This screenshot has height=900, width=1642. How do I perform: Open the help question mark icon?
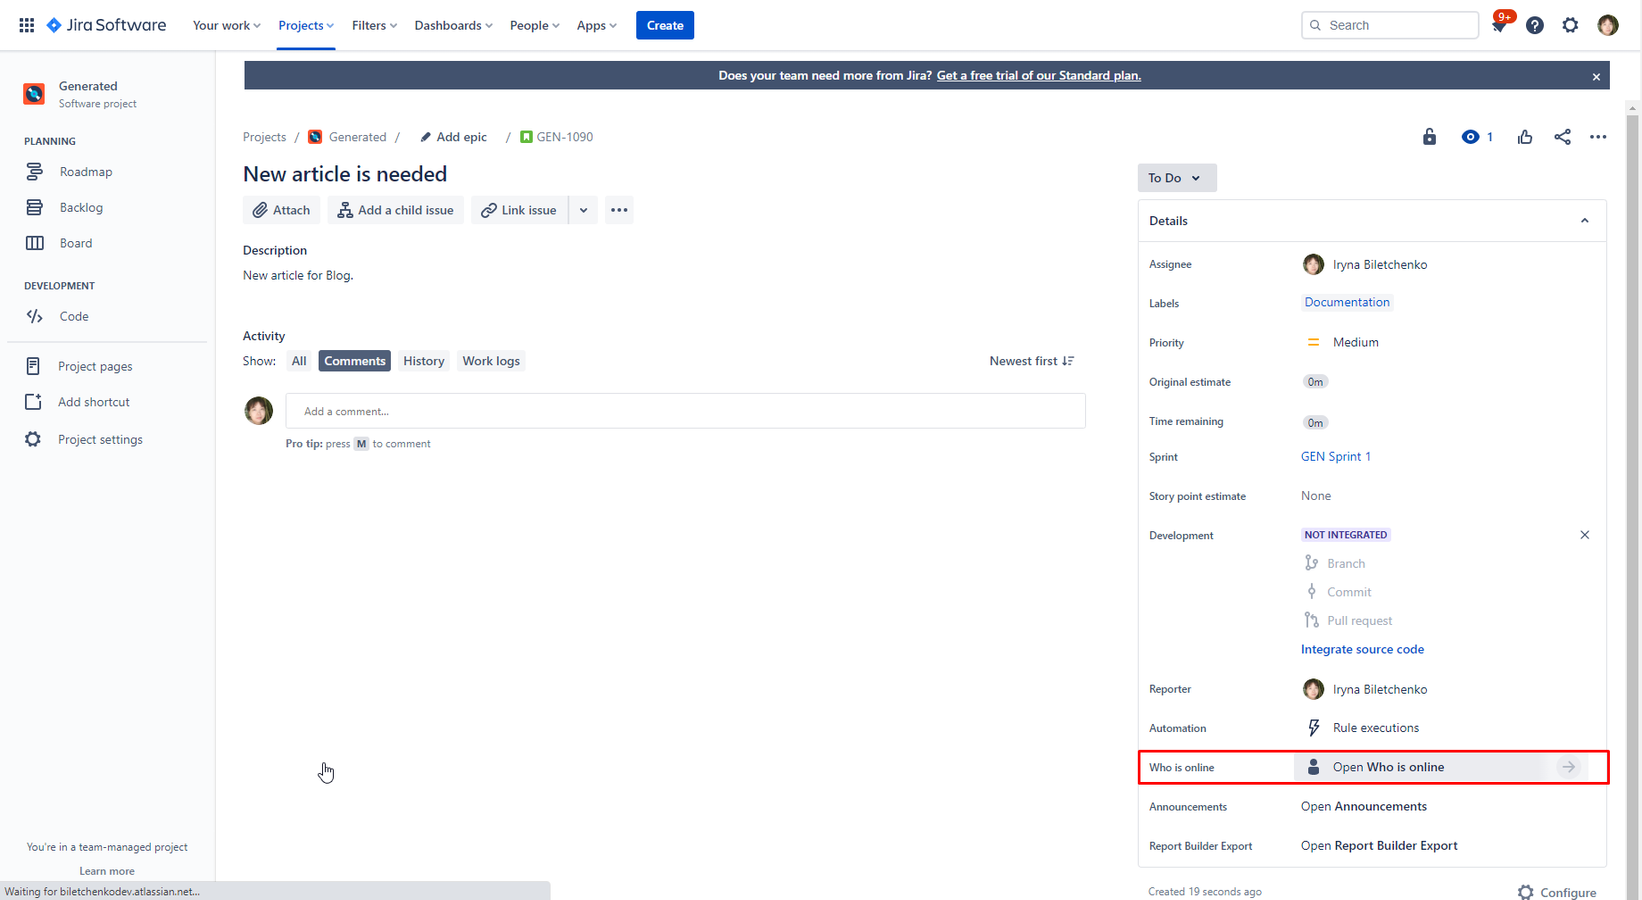[x=1535, y=25]
